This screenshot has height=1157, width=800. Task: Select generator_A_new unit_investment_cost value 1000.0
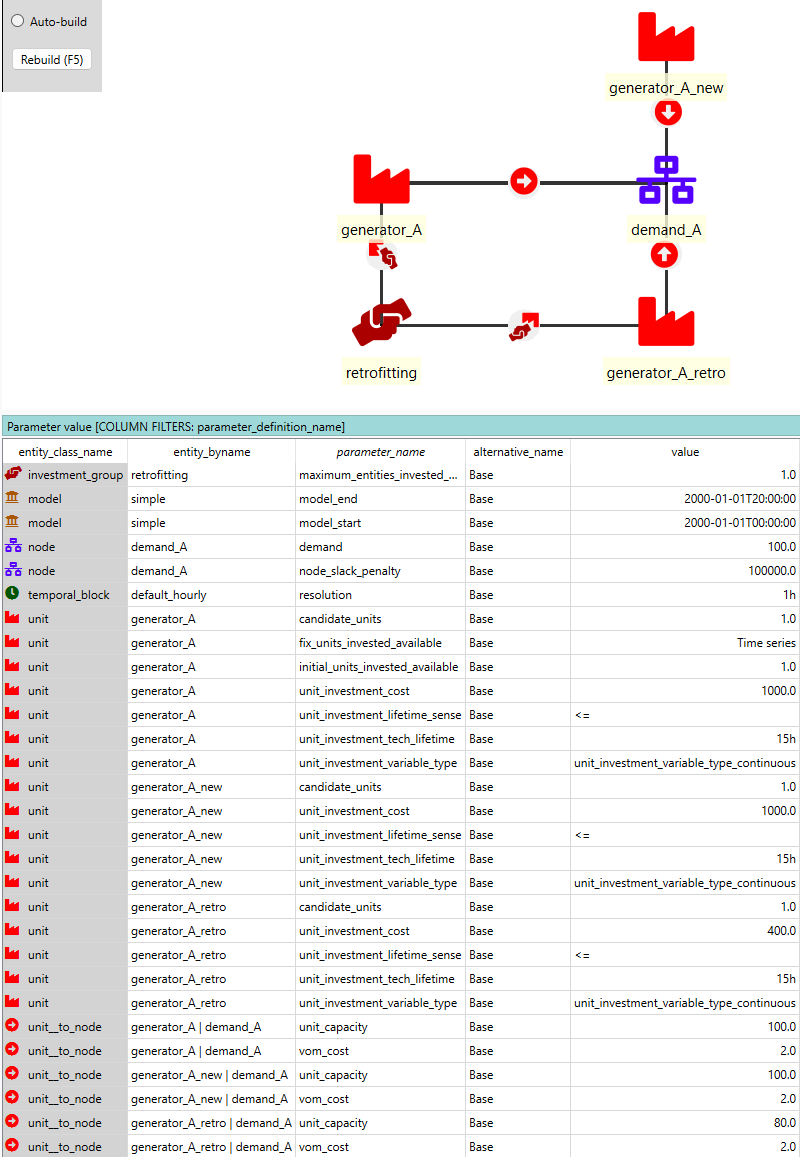685,811
